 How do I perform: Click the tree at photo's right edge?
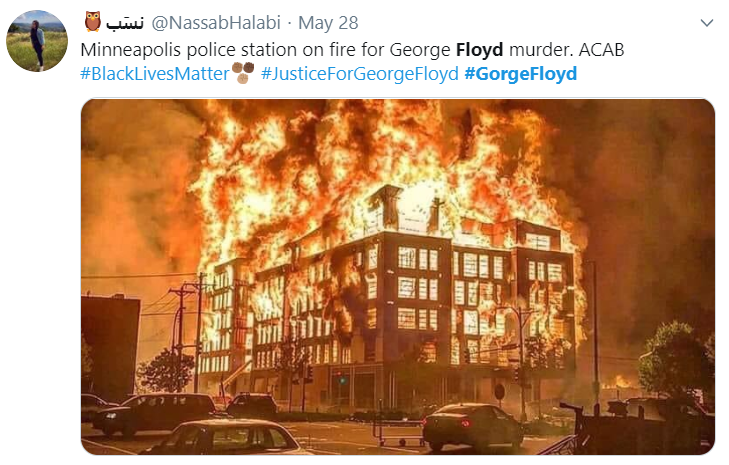pos(676,360)
